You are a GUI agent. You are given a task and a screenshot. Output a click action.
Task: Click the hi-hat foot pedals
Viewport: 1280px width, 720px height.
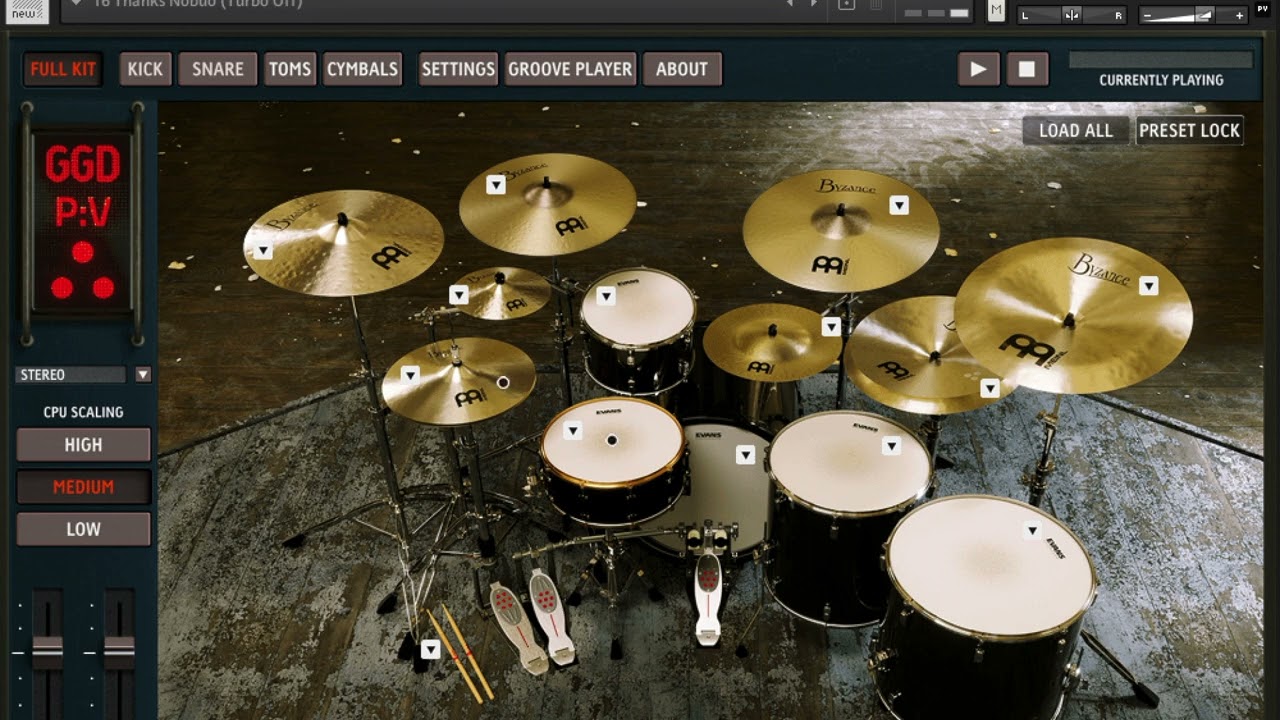coord(532,620)
